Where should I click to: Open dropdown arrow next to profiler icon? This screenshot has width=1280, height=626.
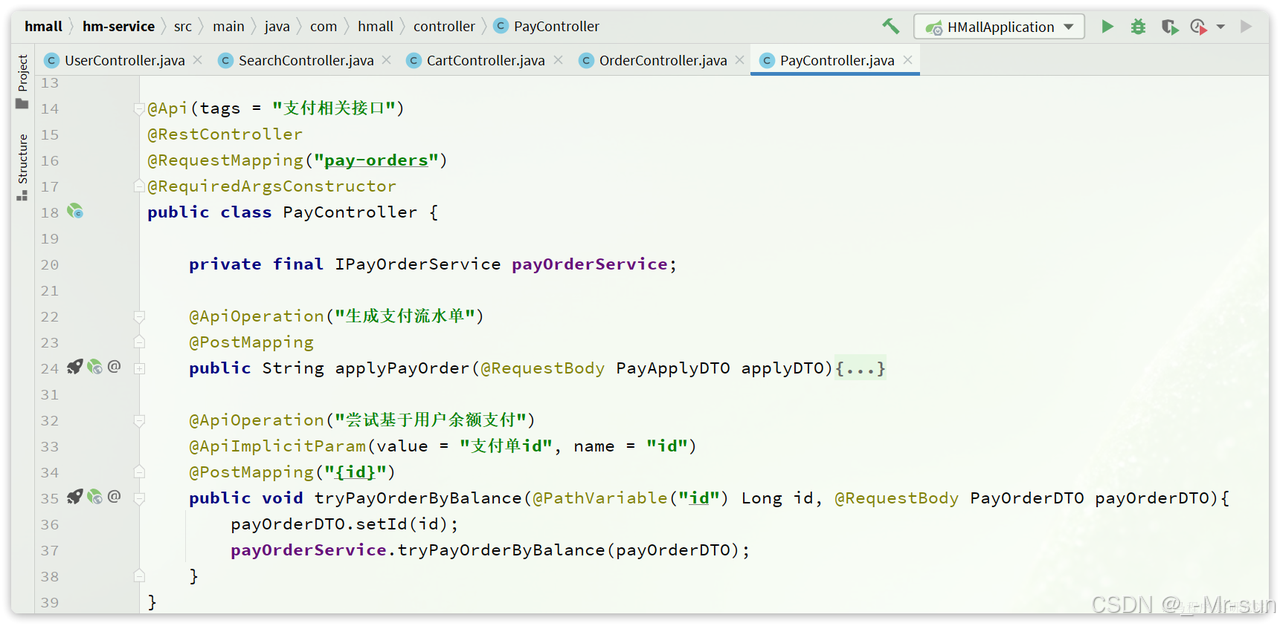tap(1221, 27)
